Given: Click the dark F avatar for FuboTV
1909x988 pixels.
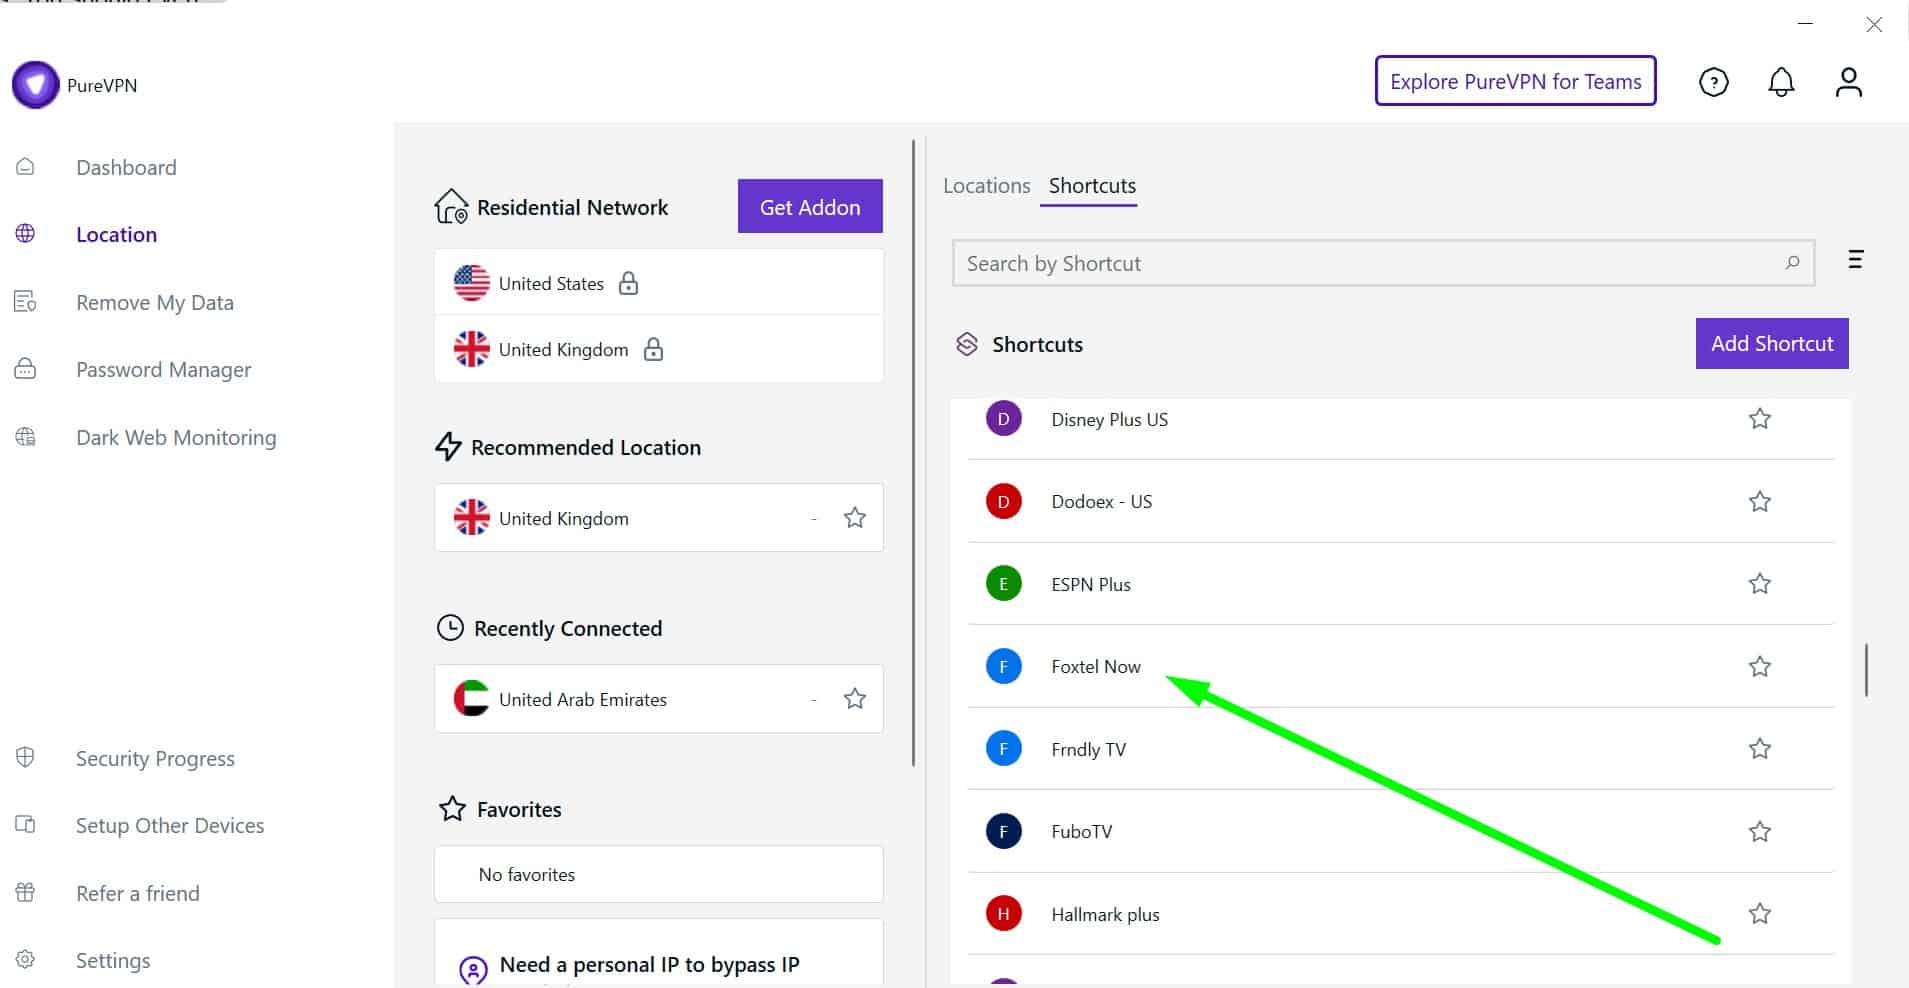Looking at the screenshot, I should pyautogui.click(x=1003, y=831).
